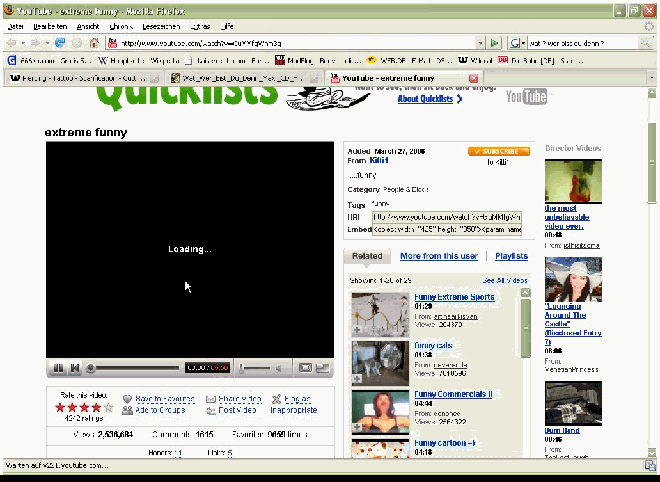Open the Dum Band director video thumbnail
The image size is (660, 482).
[573, 404]
